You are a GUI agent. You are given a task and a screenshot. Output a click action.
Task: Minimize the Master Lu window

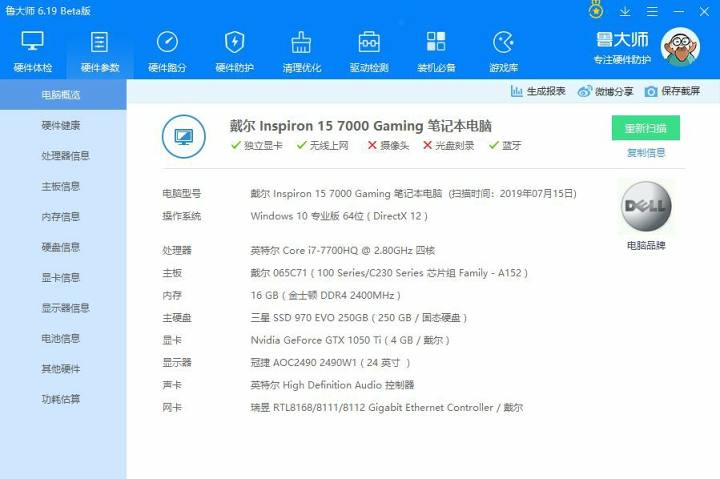[679, 11]
